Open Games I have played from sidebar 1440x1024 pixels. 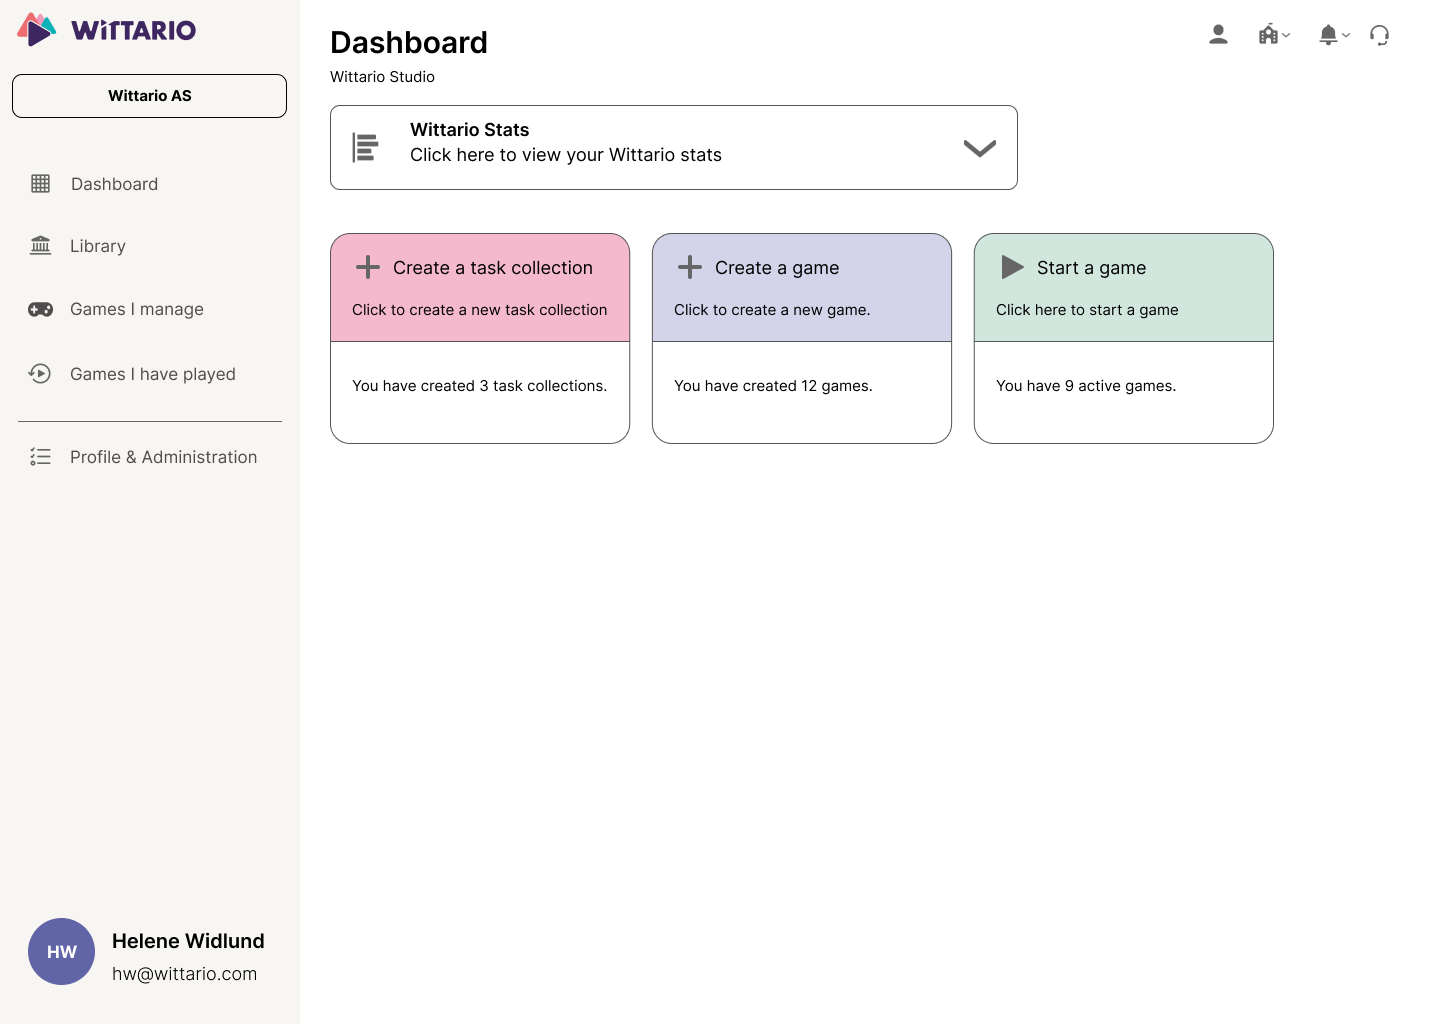(x=152, y=373)
